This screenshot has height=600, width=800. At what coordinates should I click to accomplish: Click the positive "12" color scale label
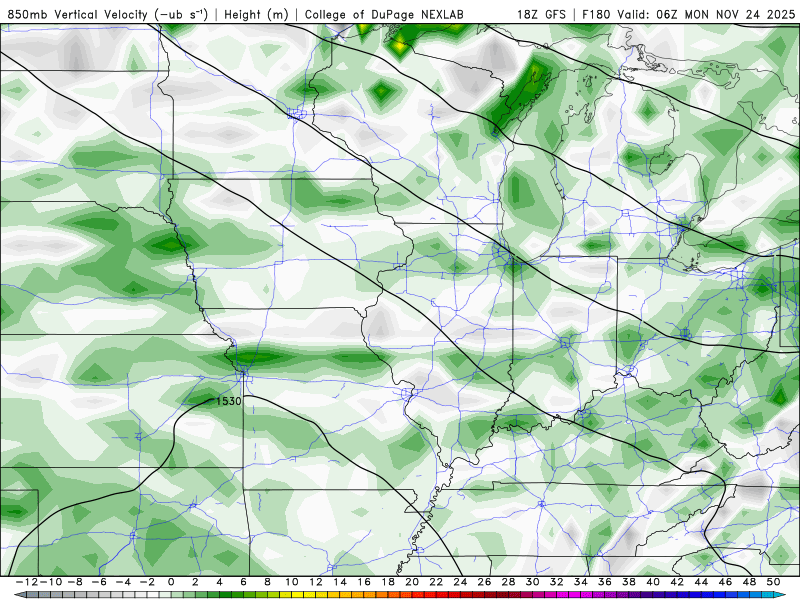pyautogui.click(x=316, y=582)
